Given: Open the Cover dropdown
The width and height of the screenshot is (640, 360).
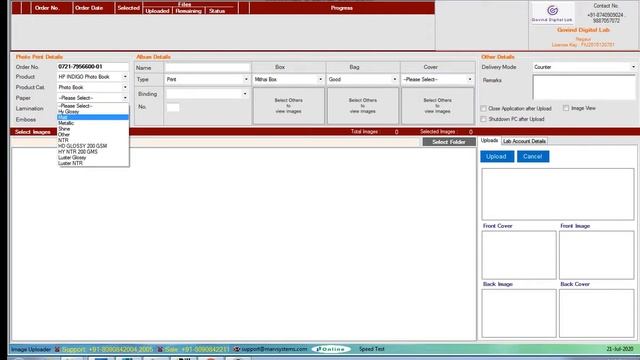Looking at the screenshot, I should pyautogui.click(x=470, y=79).
